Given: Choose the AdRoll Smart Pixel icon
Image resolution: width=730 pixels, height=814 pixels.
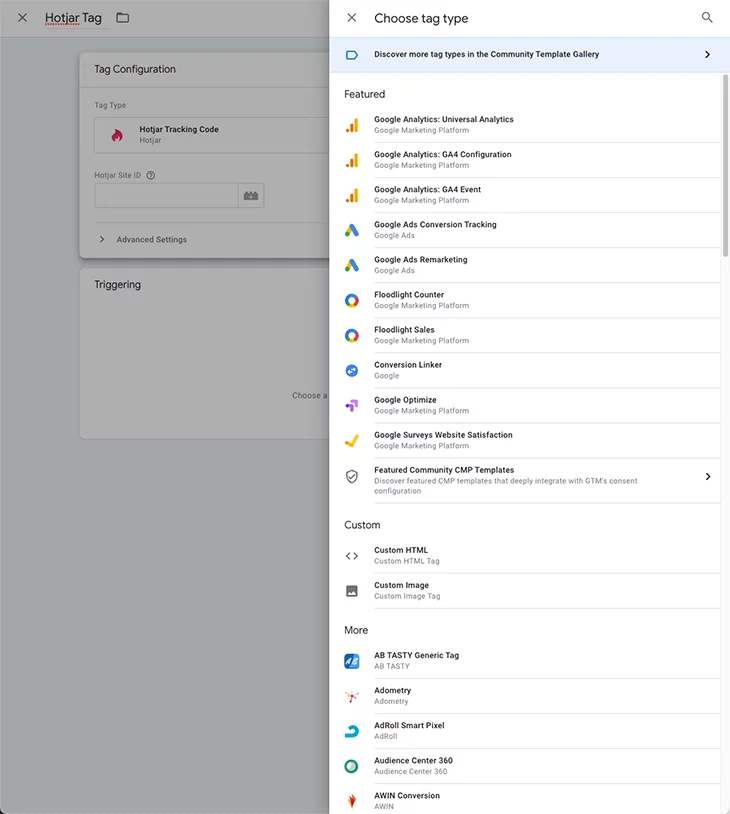Looking at the screenshot, I should [x=352, y=731].
